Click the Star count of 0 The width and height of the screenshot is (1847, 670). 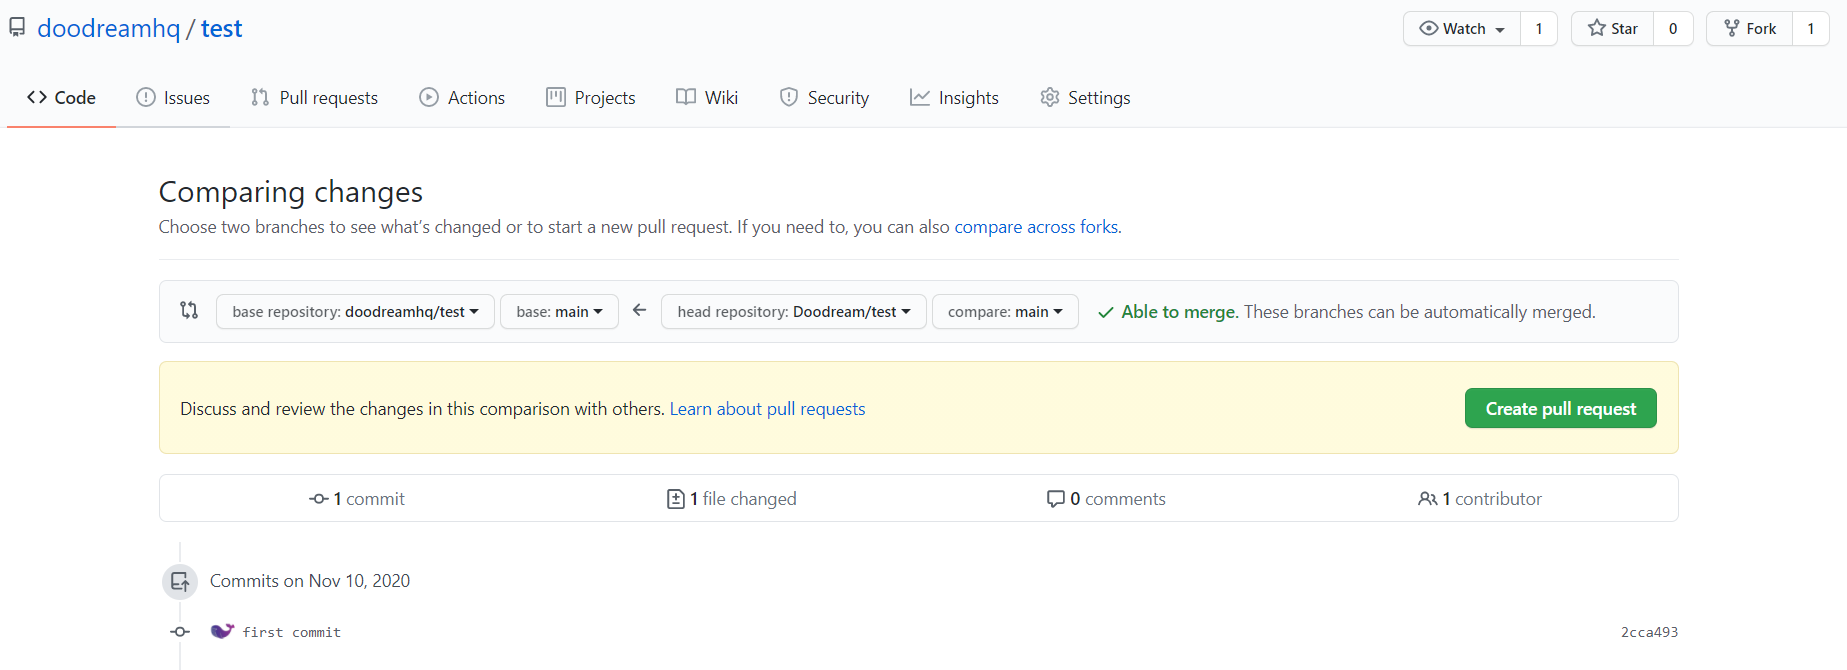1673,29
